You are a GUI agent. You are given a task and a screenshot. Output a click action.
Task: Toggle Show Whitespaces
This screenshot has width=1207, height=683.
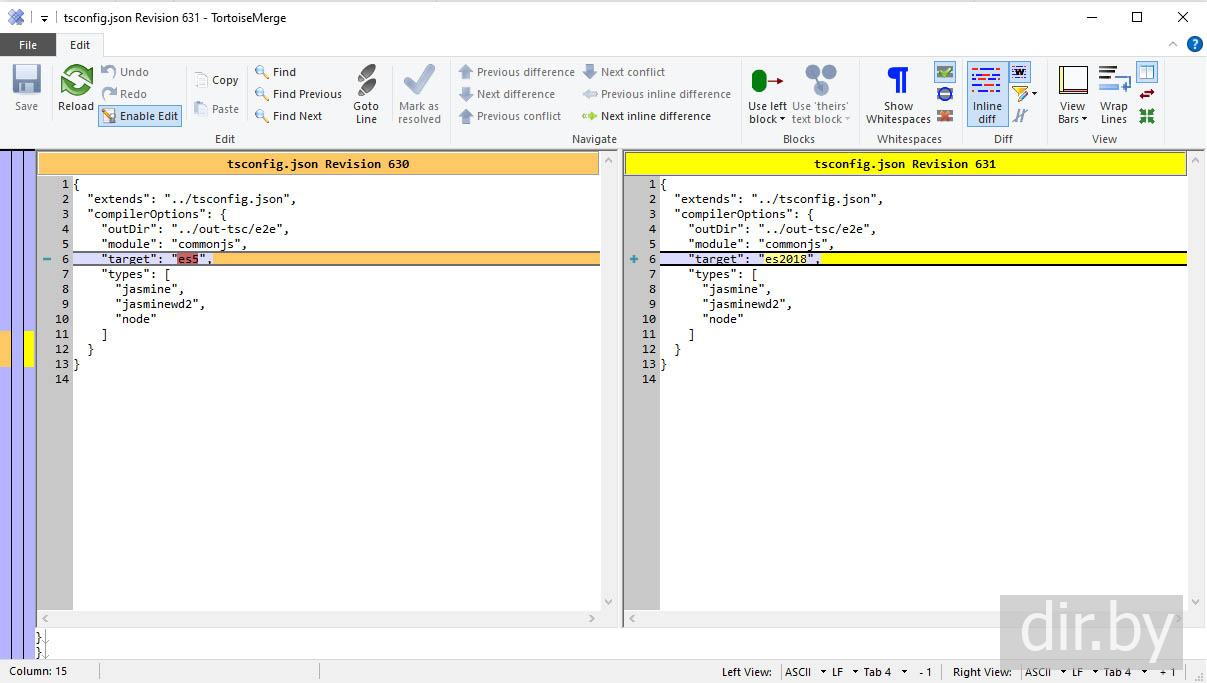898,94
